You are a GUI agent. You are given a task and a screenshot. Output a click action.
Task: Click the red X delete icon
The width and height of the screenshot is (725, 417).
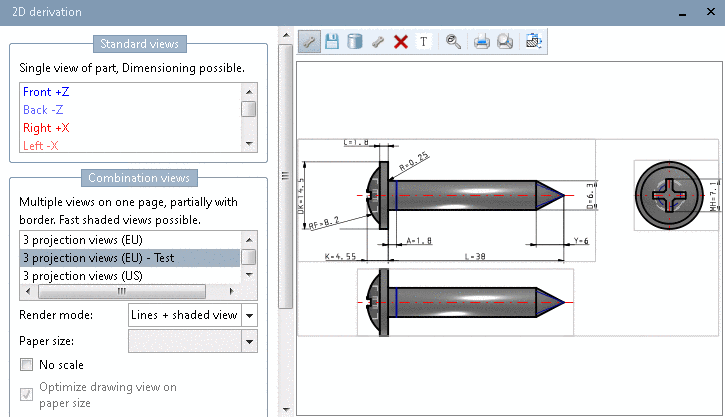(x=401, y=42)
